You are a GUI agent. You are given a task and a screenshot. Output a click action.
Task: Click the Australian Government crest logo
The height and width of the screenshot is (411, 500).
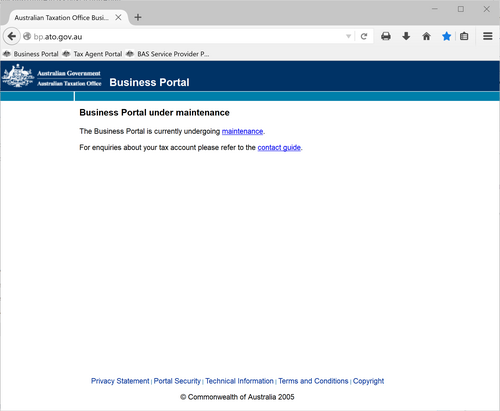pyautogui.click(x=18, y=76)
